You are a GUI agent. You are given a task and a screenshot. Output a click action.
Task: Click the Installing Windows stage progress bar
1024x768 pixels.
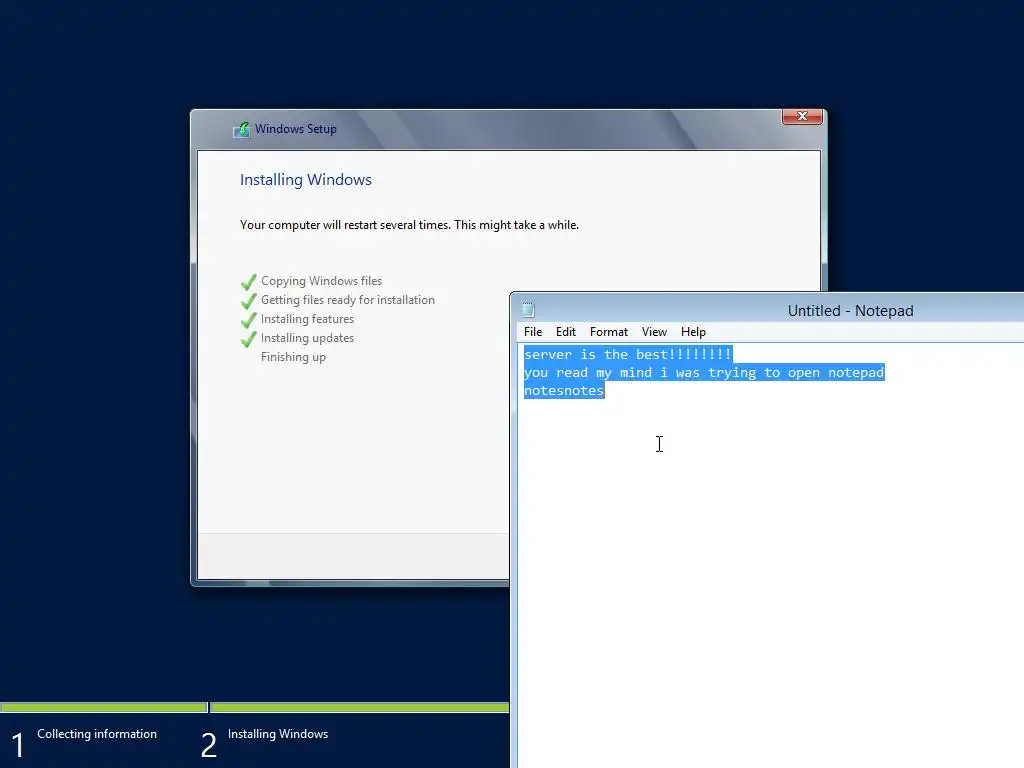[359, 707]
